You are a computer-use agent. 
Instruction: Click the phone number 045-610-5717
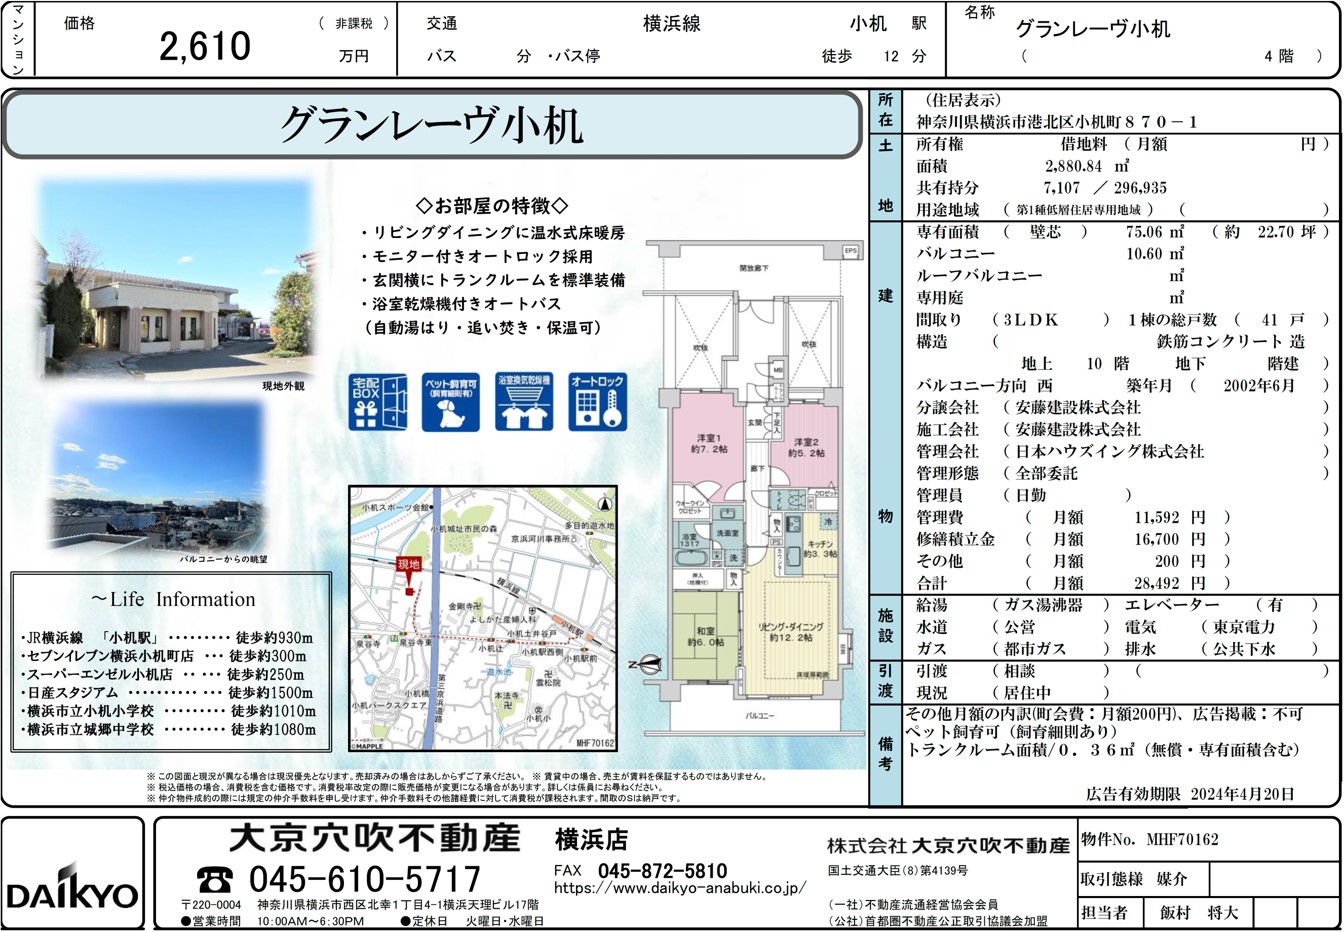pos(364,880)
